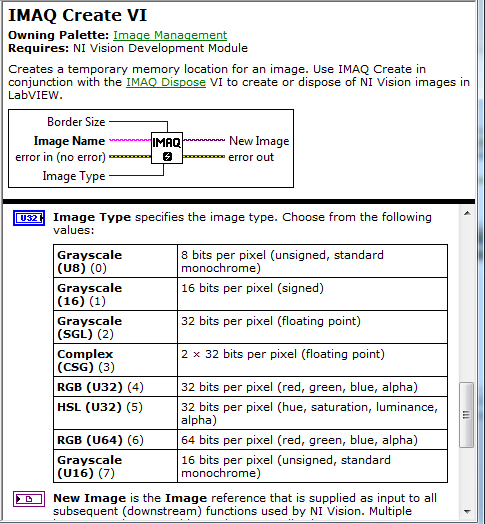Select the Grayscale (U8) (0) table cell

pyautogui.click(x=115, y=261)
